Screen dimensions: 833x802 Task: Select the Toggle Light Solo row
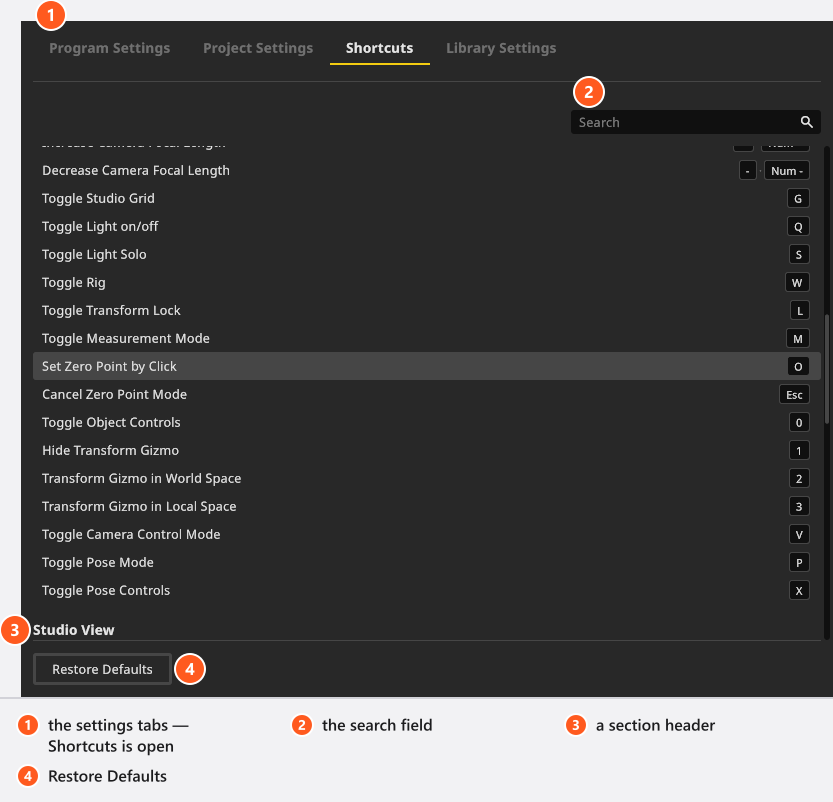tap(427, 254)
